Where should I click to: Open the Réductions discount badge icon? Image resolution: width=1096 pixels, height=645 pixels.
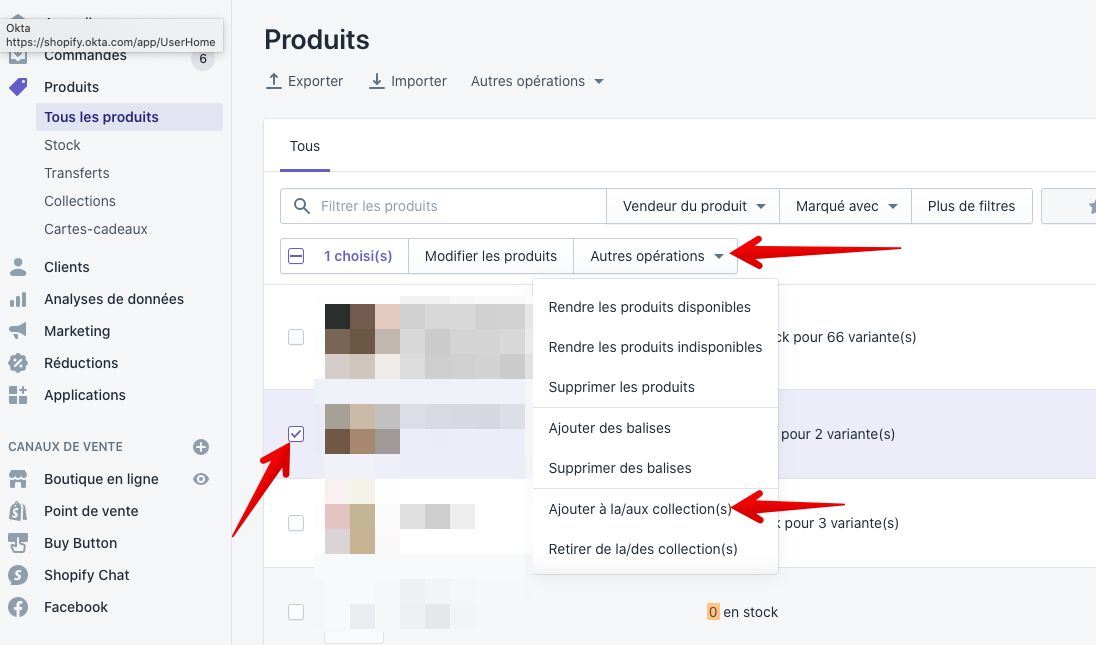[x=18, y=363]
